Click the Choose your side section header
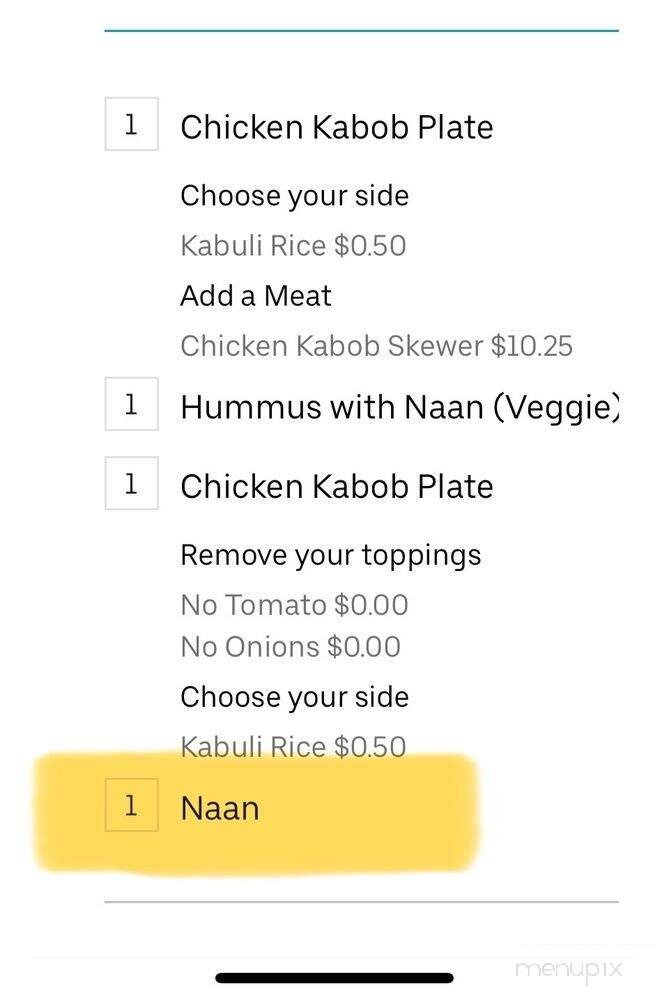 pyautogui.click(x=295, y=195)
